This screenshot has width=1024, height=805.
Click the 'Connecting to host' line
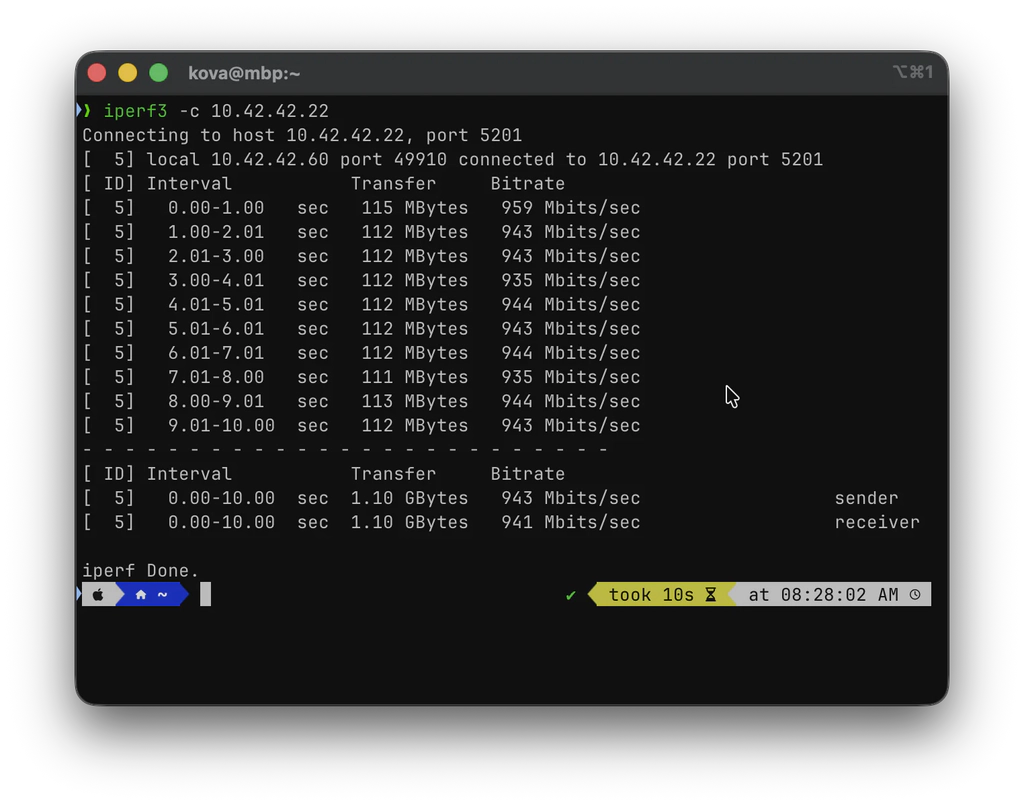[x=302, y=135]
